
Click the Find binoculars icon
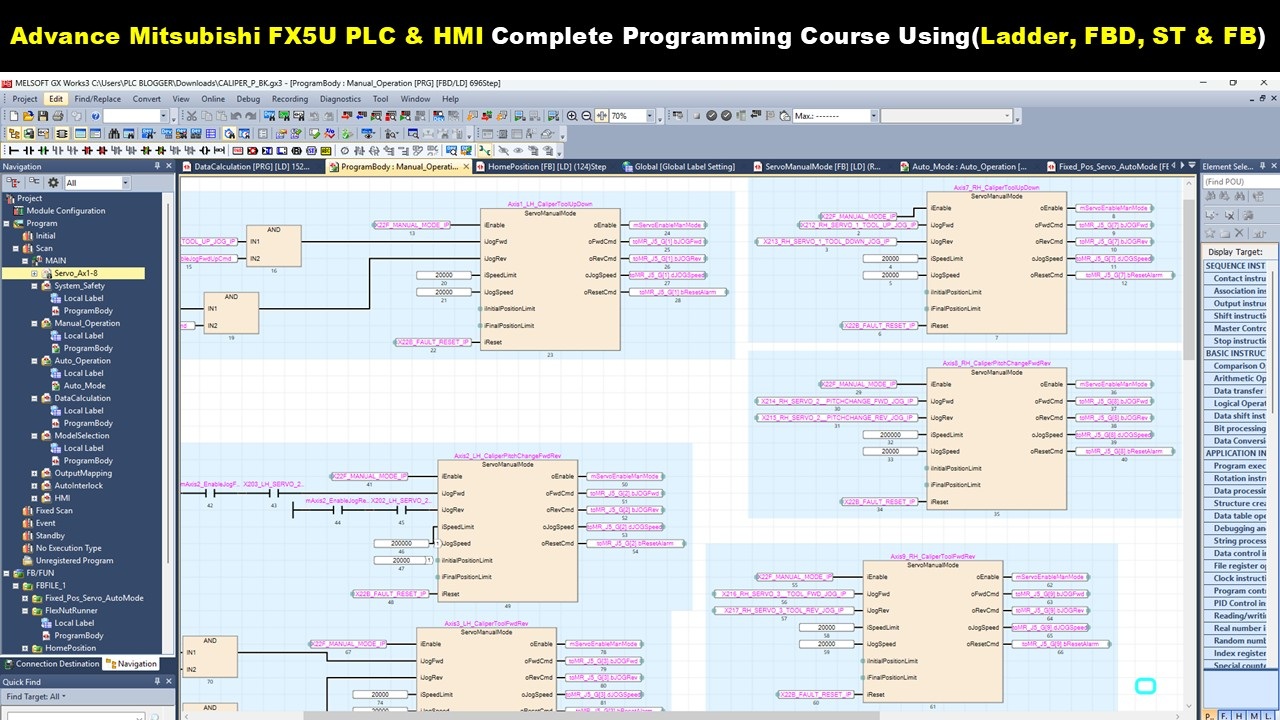coord(114,133)
